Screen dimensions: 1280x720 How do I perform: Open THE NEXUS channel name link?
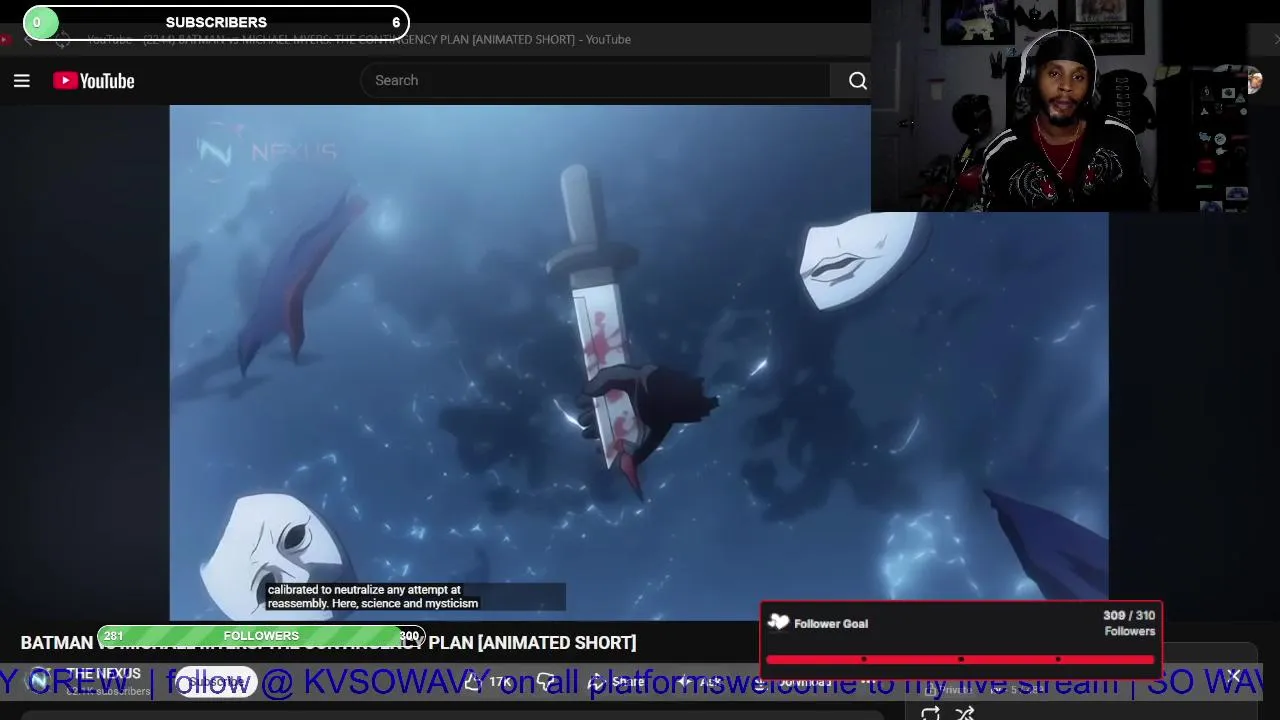tap(104, 673)
